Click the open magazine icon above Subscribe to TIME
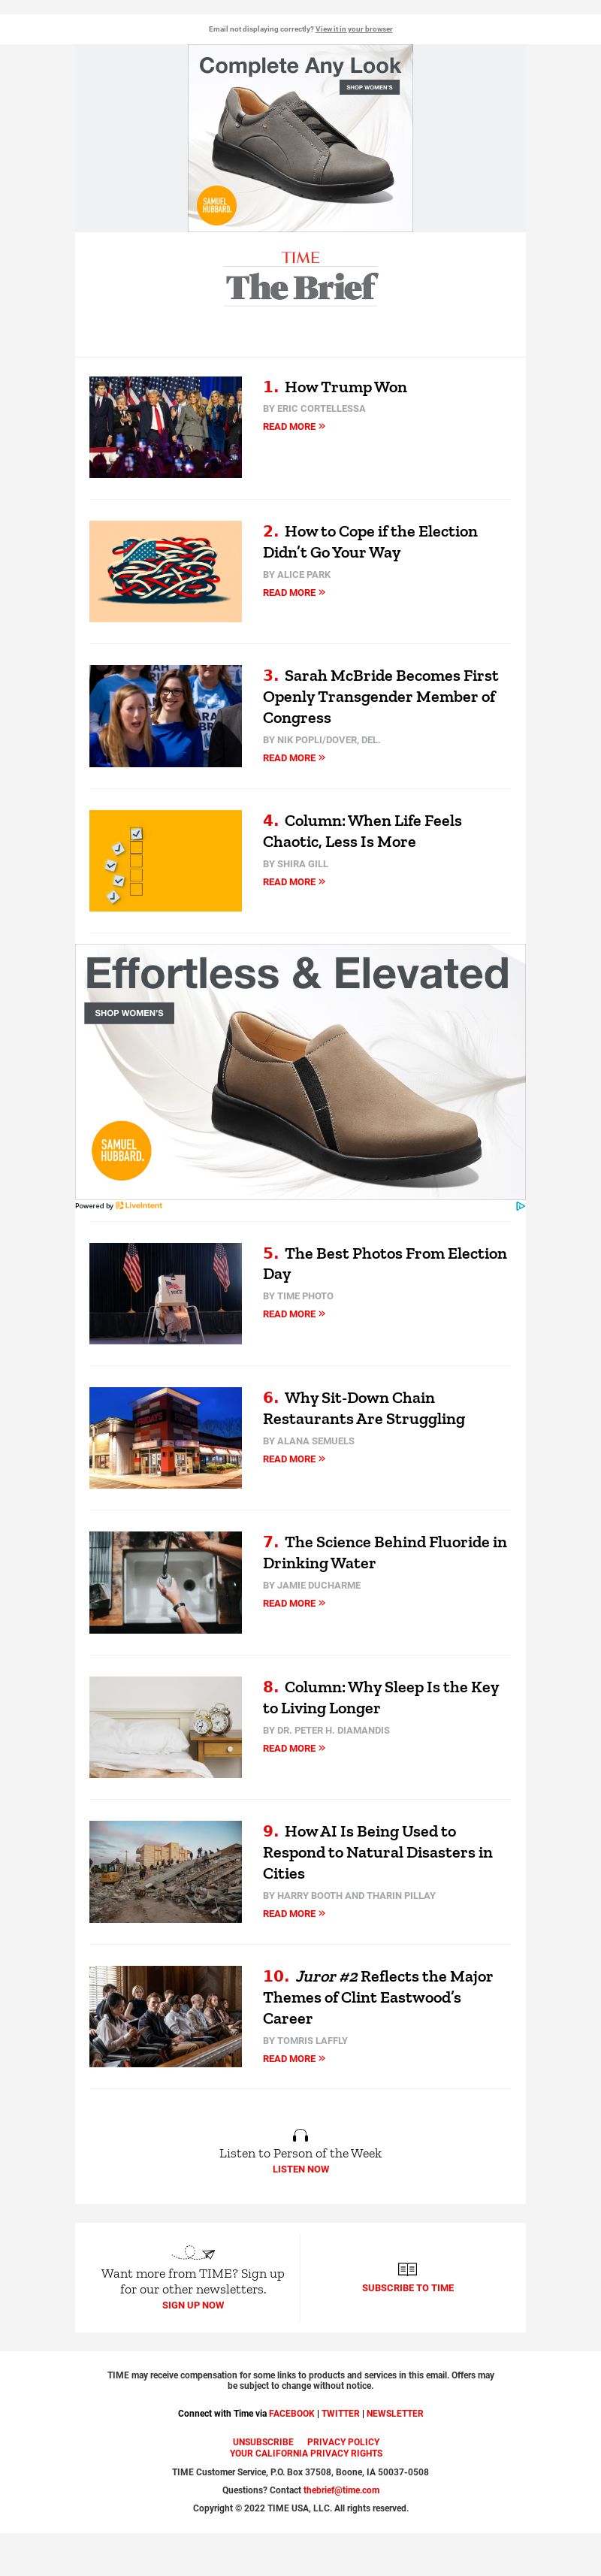 tap(407, 2269)
